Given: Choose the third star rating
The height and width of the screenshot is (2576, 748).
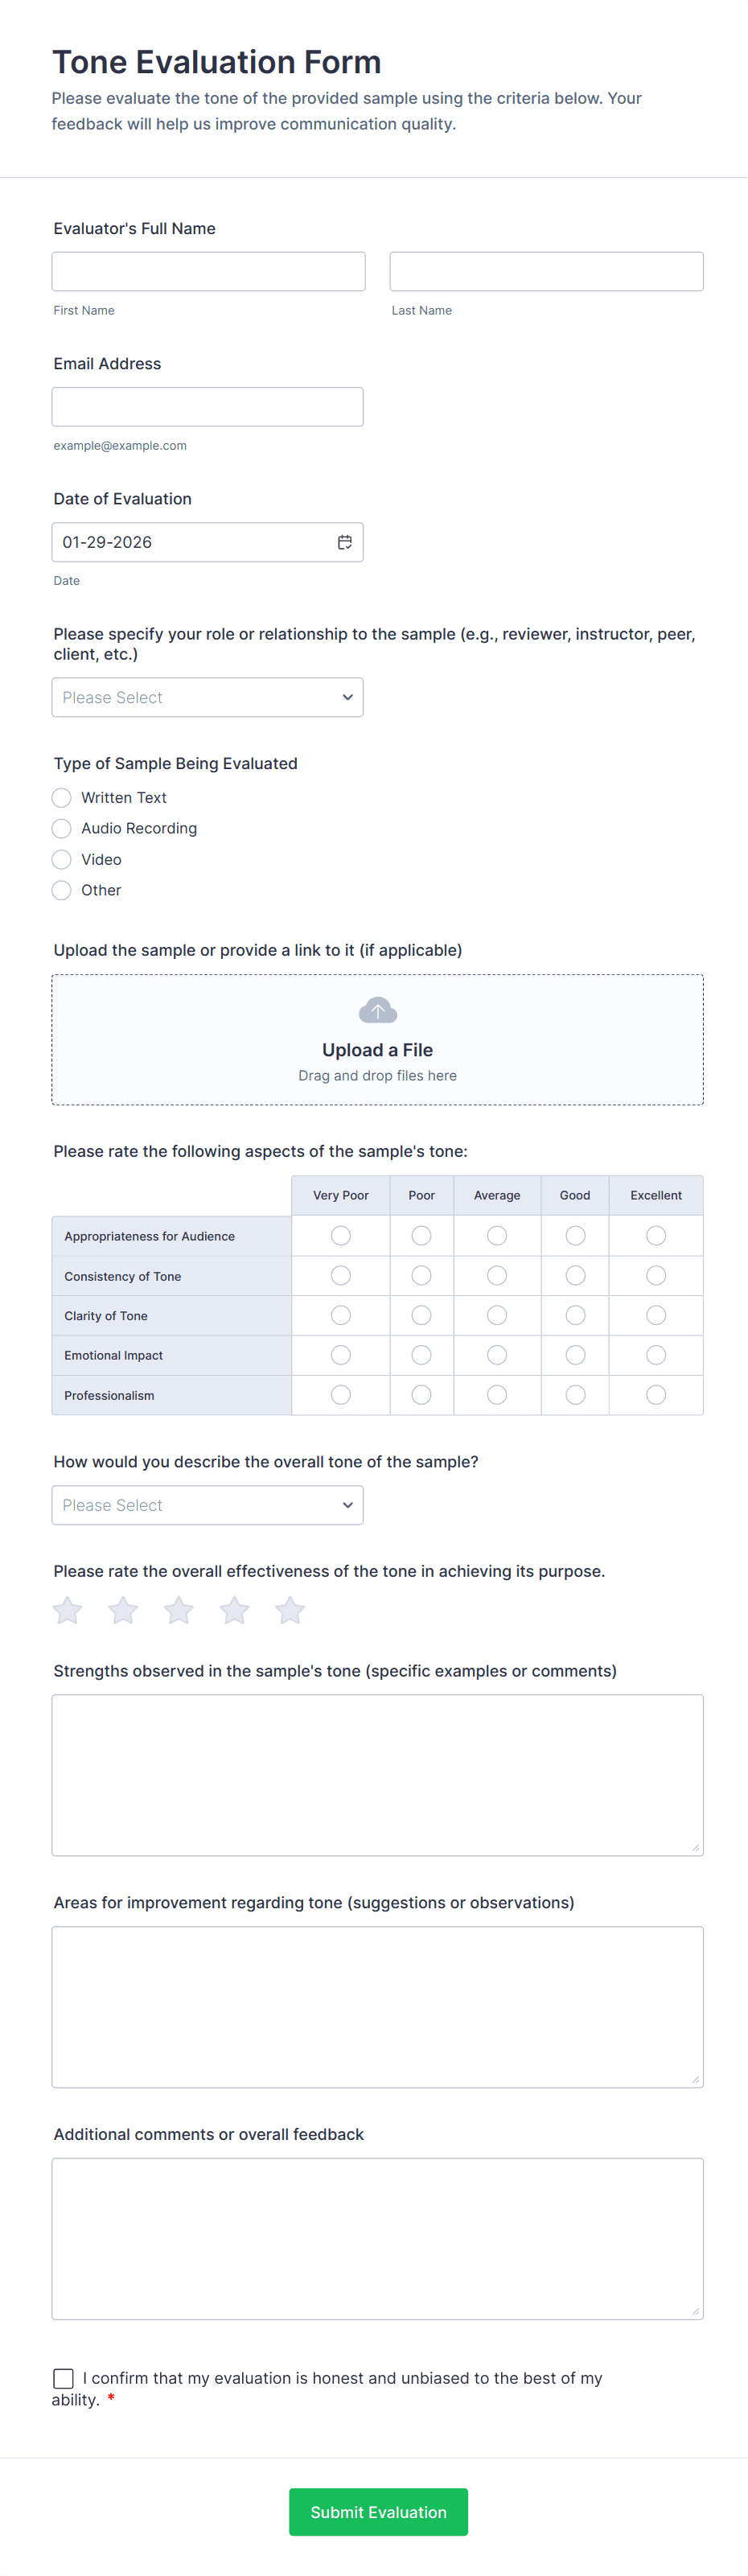Looking at the screenshot, I should coord(179,1610).
